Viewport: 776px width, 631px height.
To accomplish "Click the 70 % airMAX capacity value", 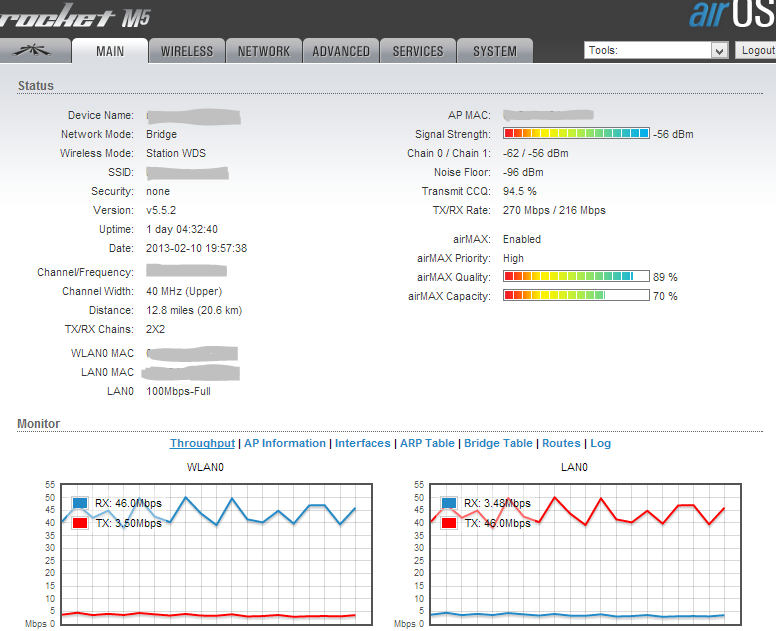I will (x=665, y=296).
